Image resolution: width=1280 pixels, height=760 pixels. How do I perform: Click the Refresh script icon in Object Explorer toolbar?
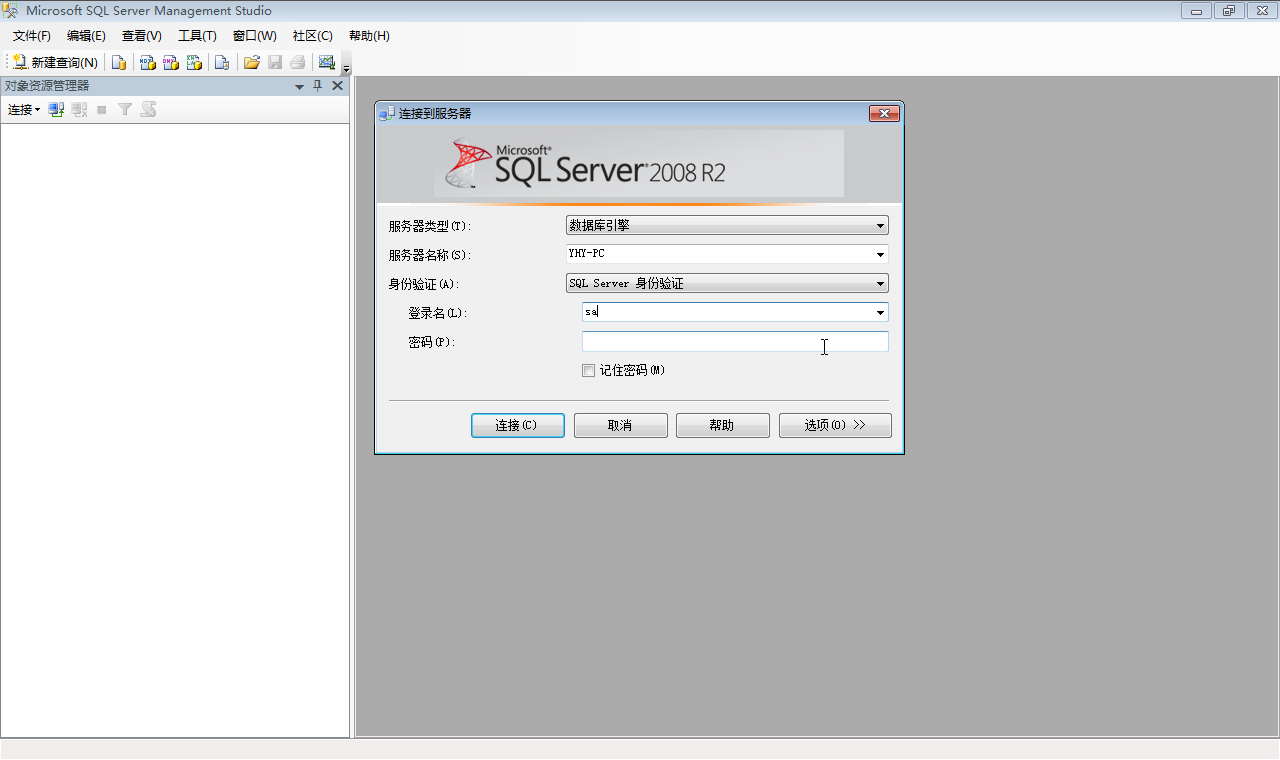tap(148, 109)
